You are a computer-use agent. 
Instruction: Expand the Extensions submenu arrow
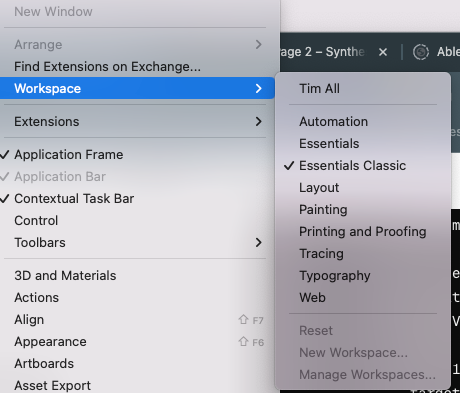point(258,122)
